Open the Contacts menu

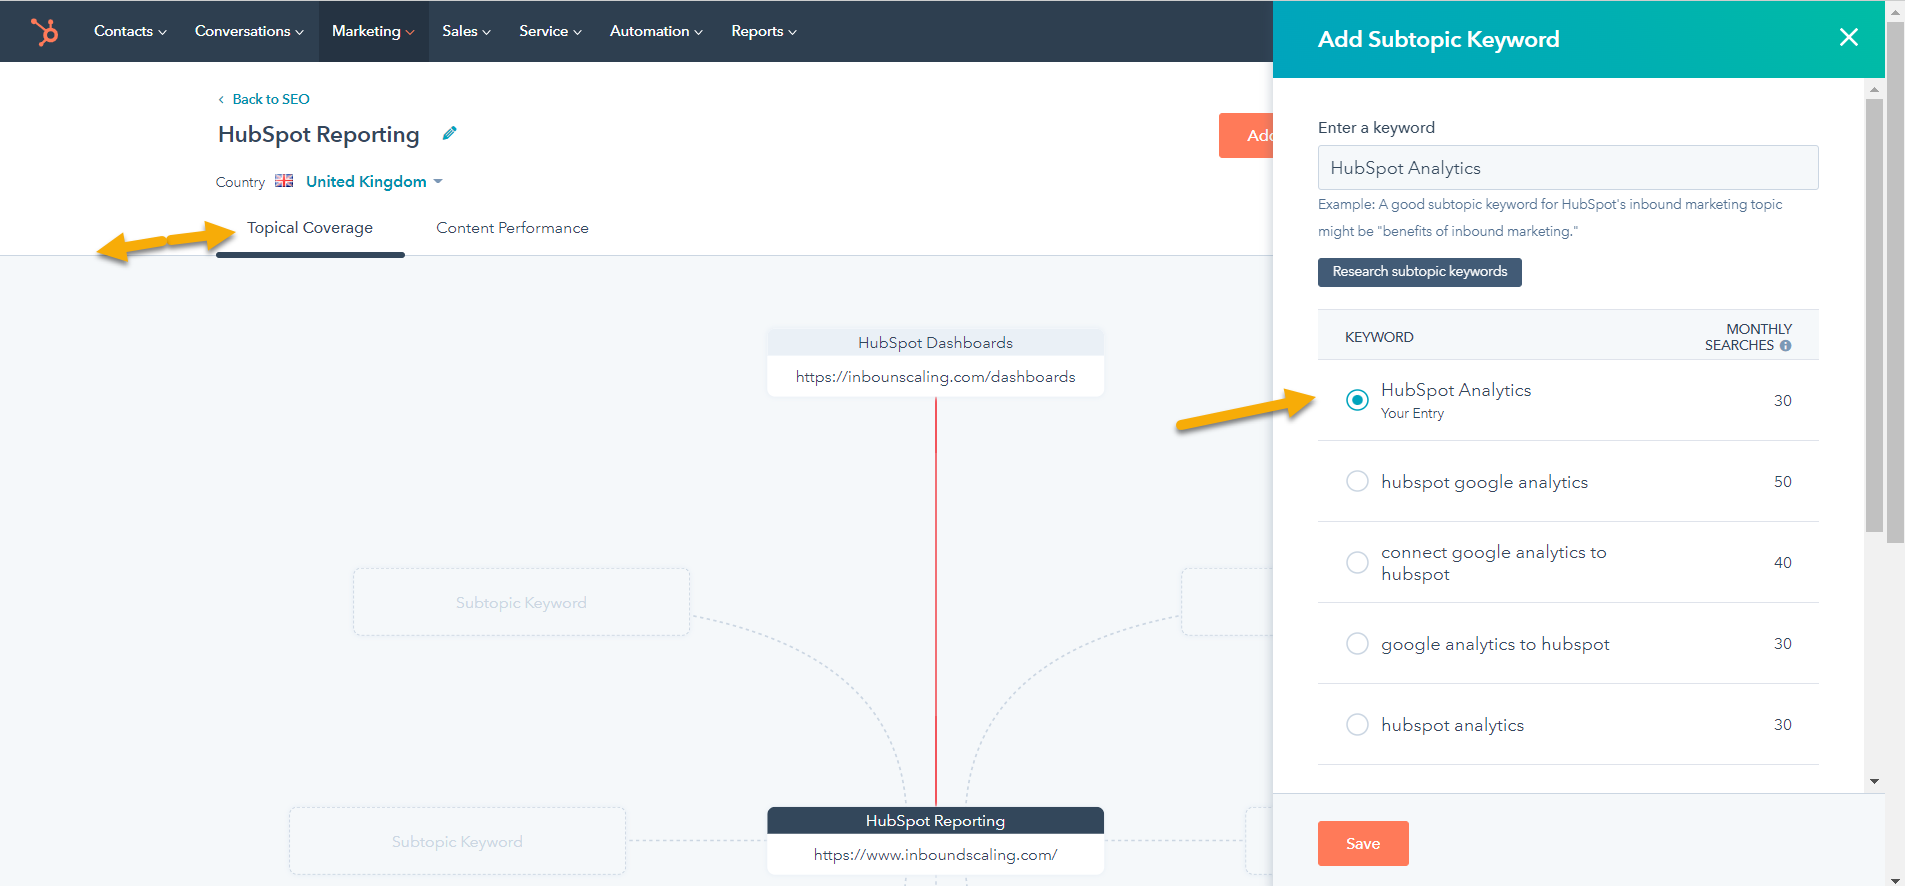coord(130,31)
